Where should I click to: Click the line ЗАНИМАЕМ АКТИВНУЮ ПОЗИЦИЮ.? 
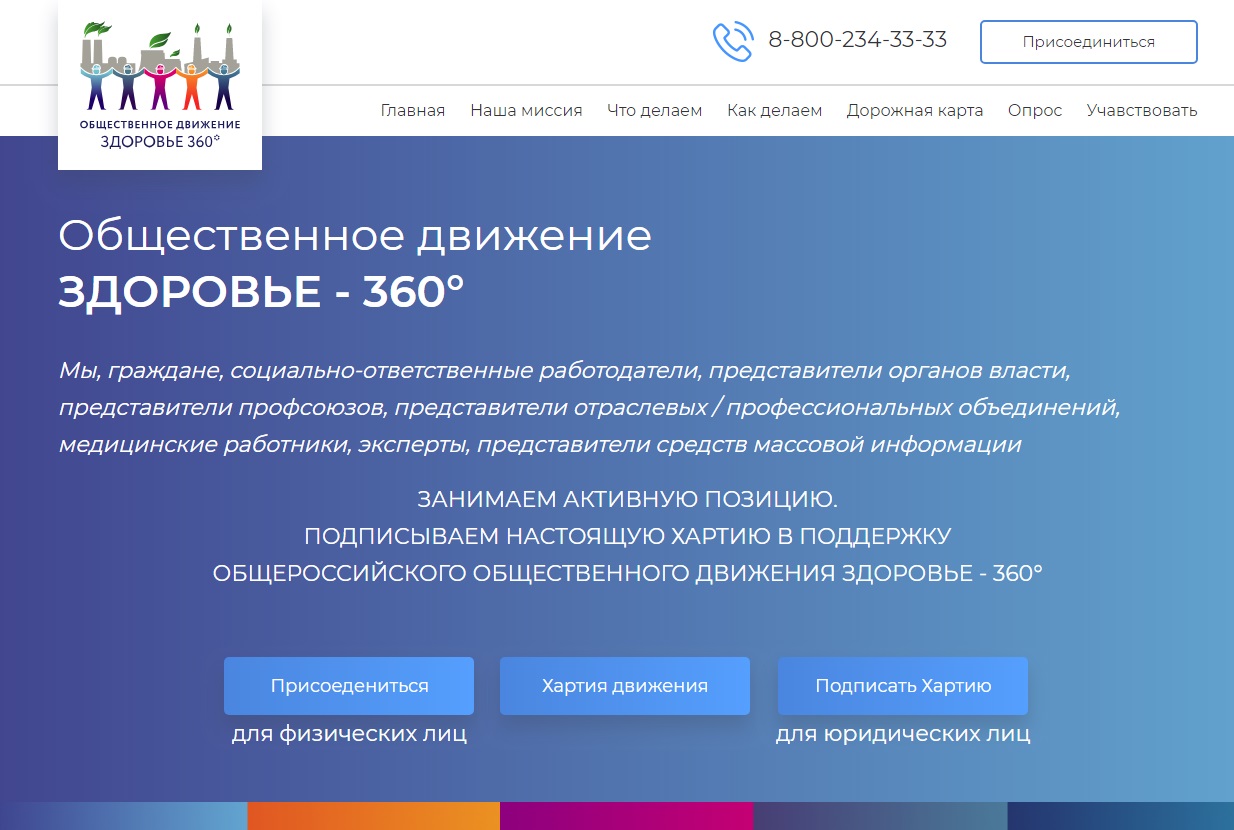tap(627, 499)
